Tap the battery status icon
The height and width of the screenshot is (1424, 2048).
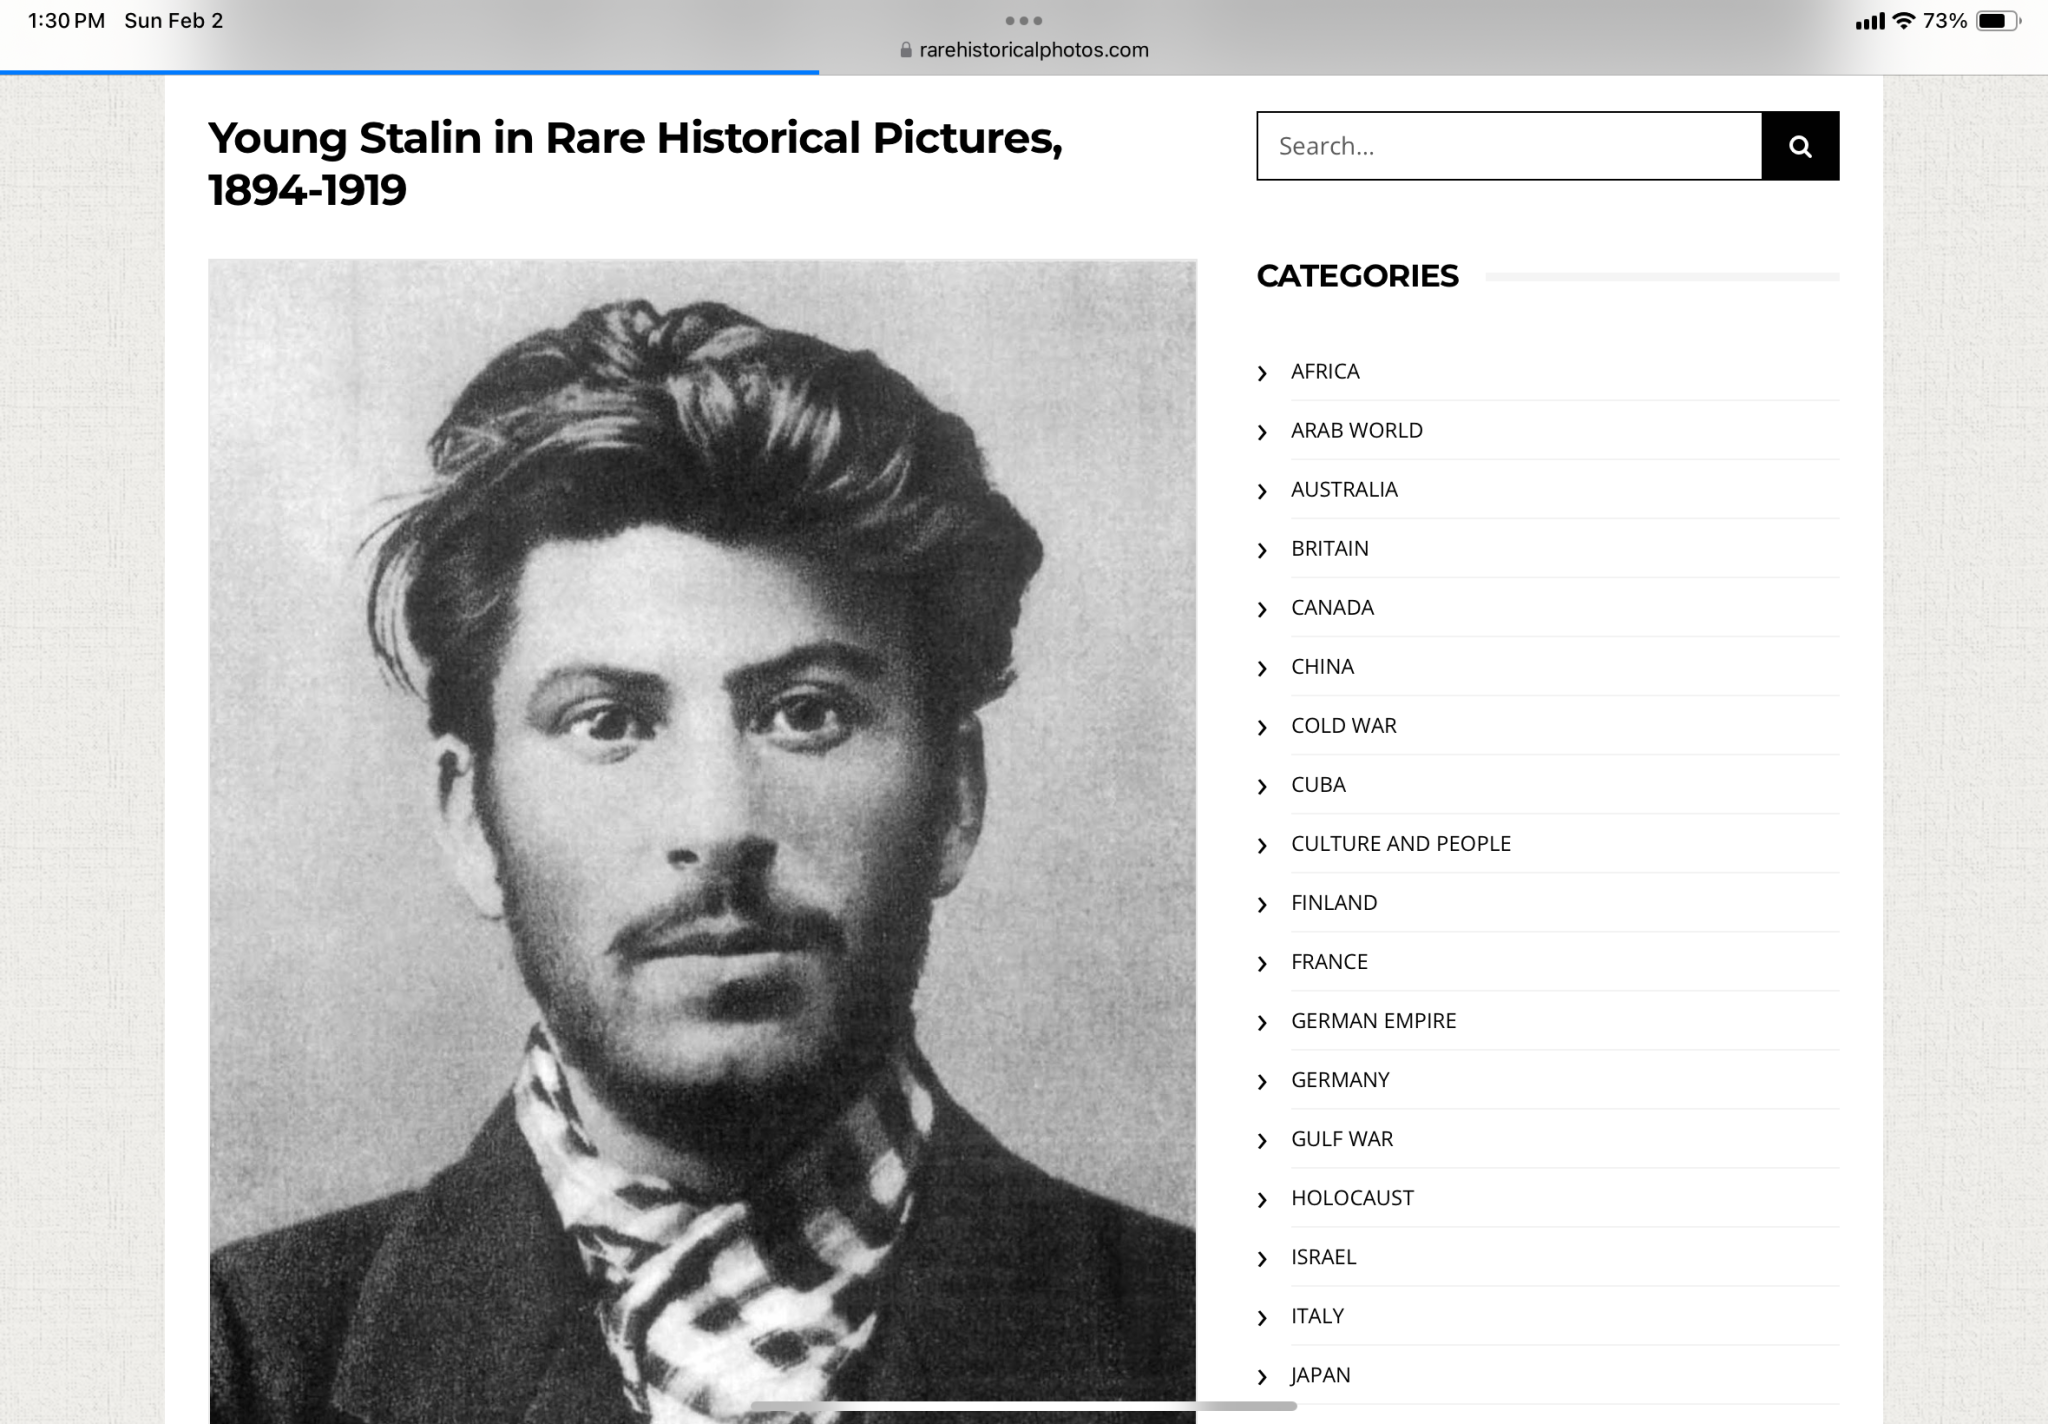coord(1997,21)
